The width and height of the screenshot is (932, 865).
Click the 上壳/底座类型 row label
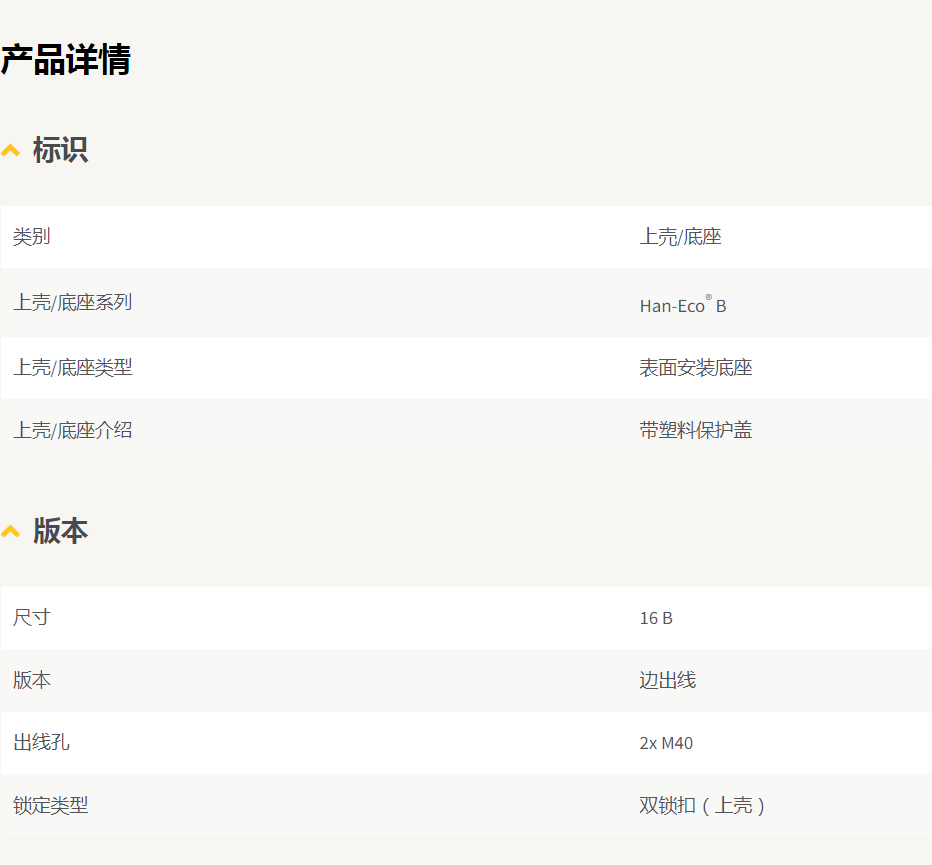[73, 367]
